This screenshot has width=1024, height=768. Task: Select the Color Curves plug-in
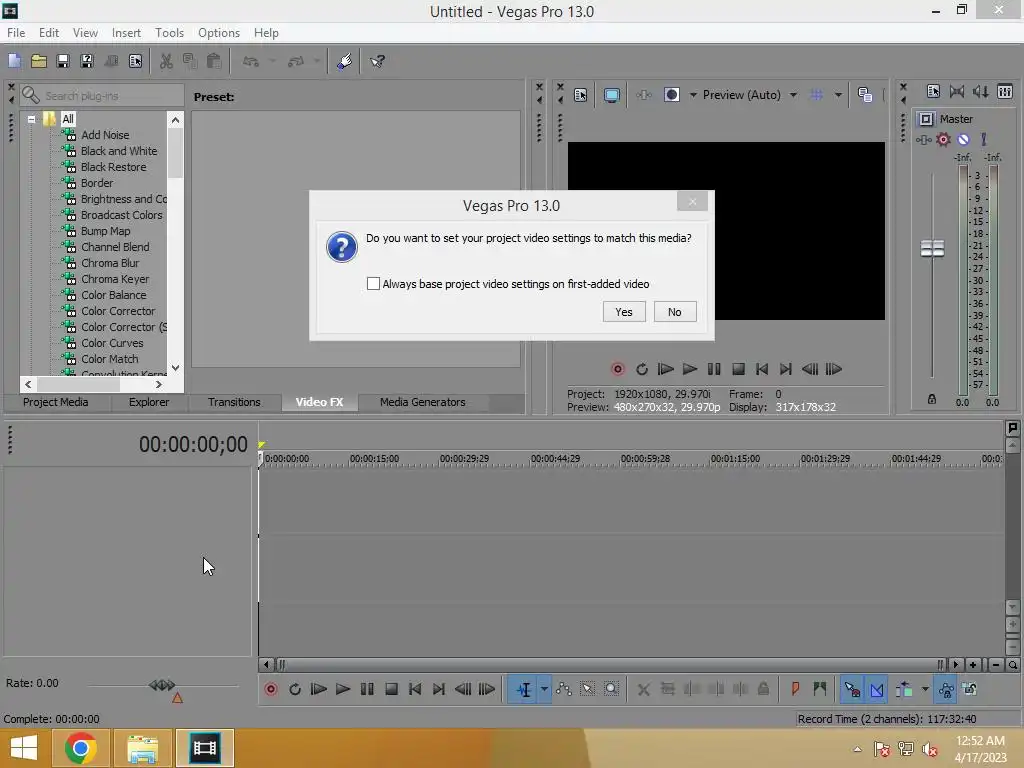(x=112, y=343)
